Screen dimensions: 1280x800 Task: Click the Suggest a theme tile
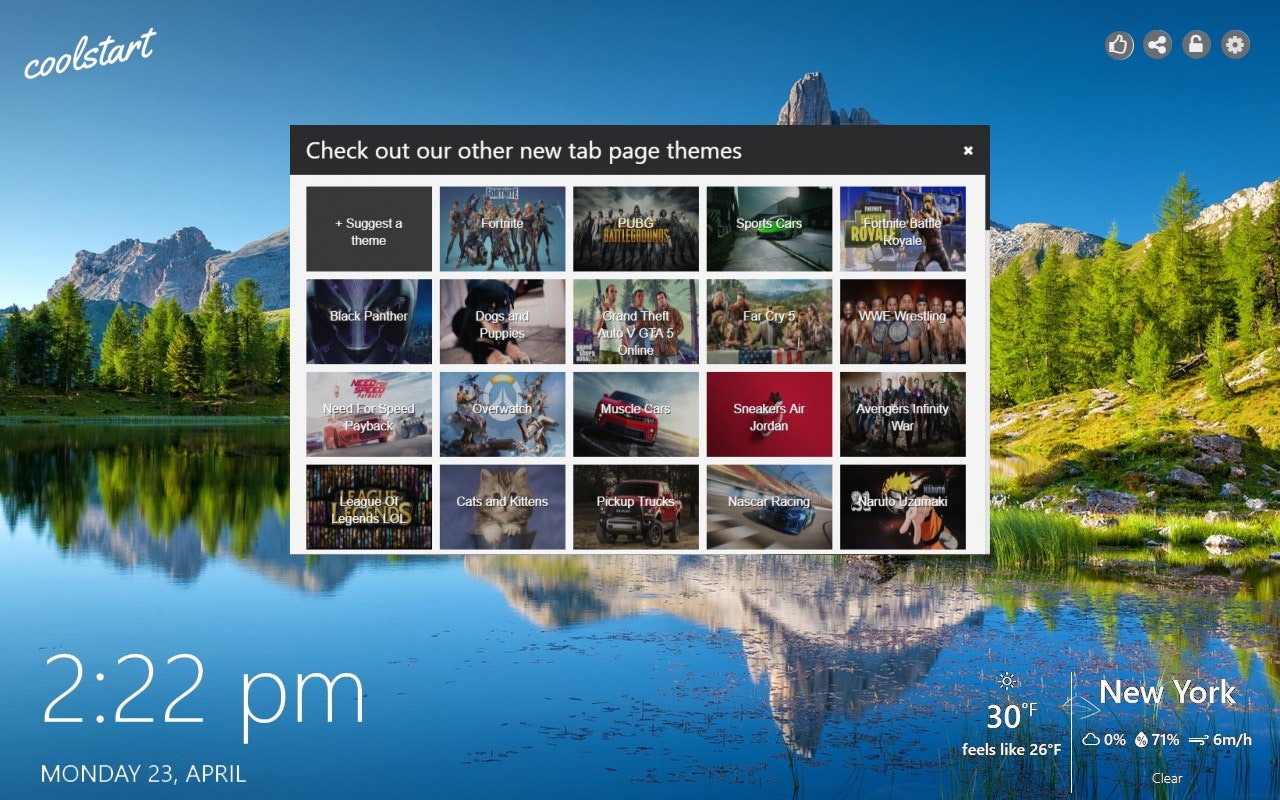[x=369, y=229]
